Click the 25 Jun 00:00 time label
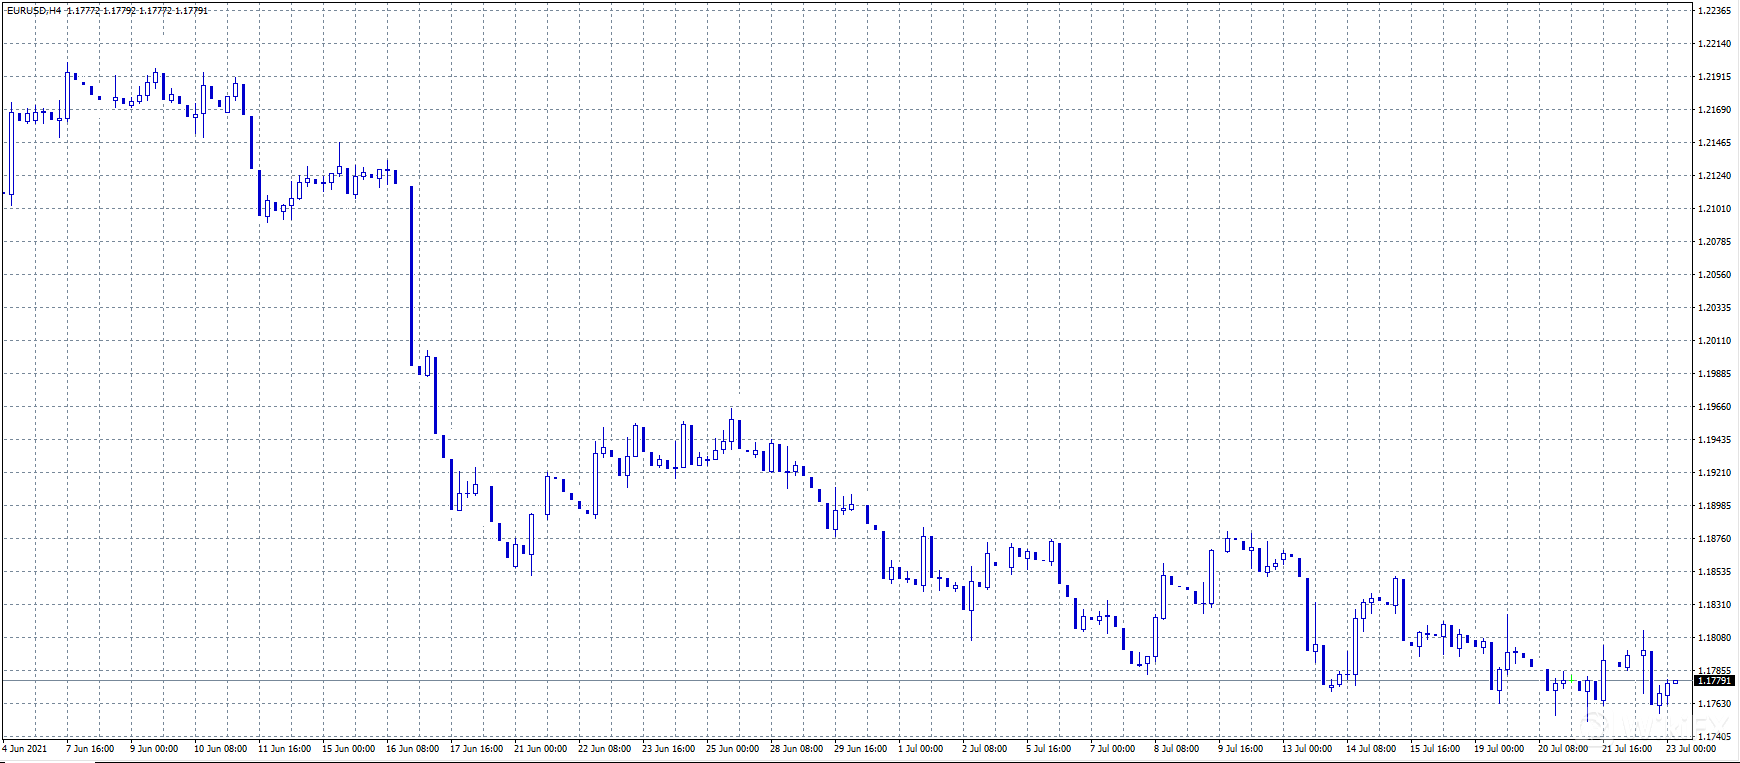 click(x=733, y=749)
